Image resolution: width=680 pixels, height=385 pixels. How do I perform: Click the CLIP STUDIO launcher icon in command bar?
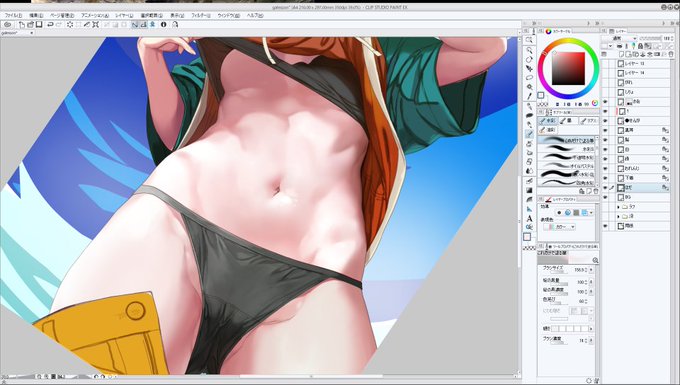pos(7,25)
